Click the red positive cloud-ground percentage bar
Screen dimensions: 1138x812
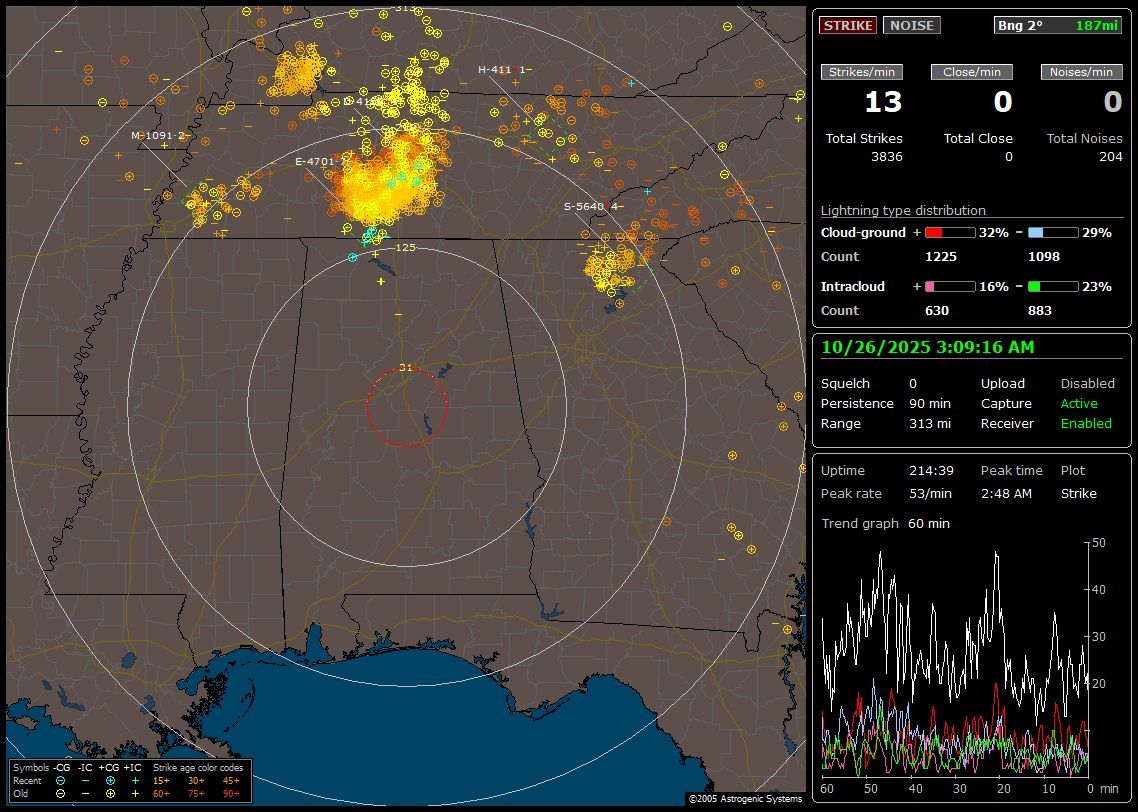pos(949,232)
